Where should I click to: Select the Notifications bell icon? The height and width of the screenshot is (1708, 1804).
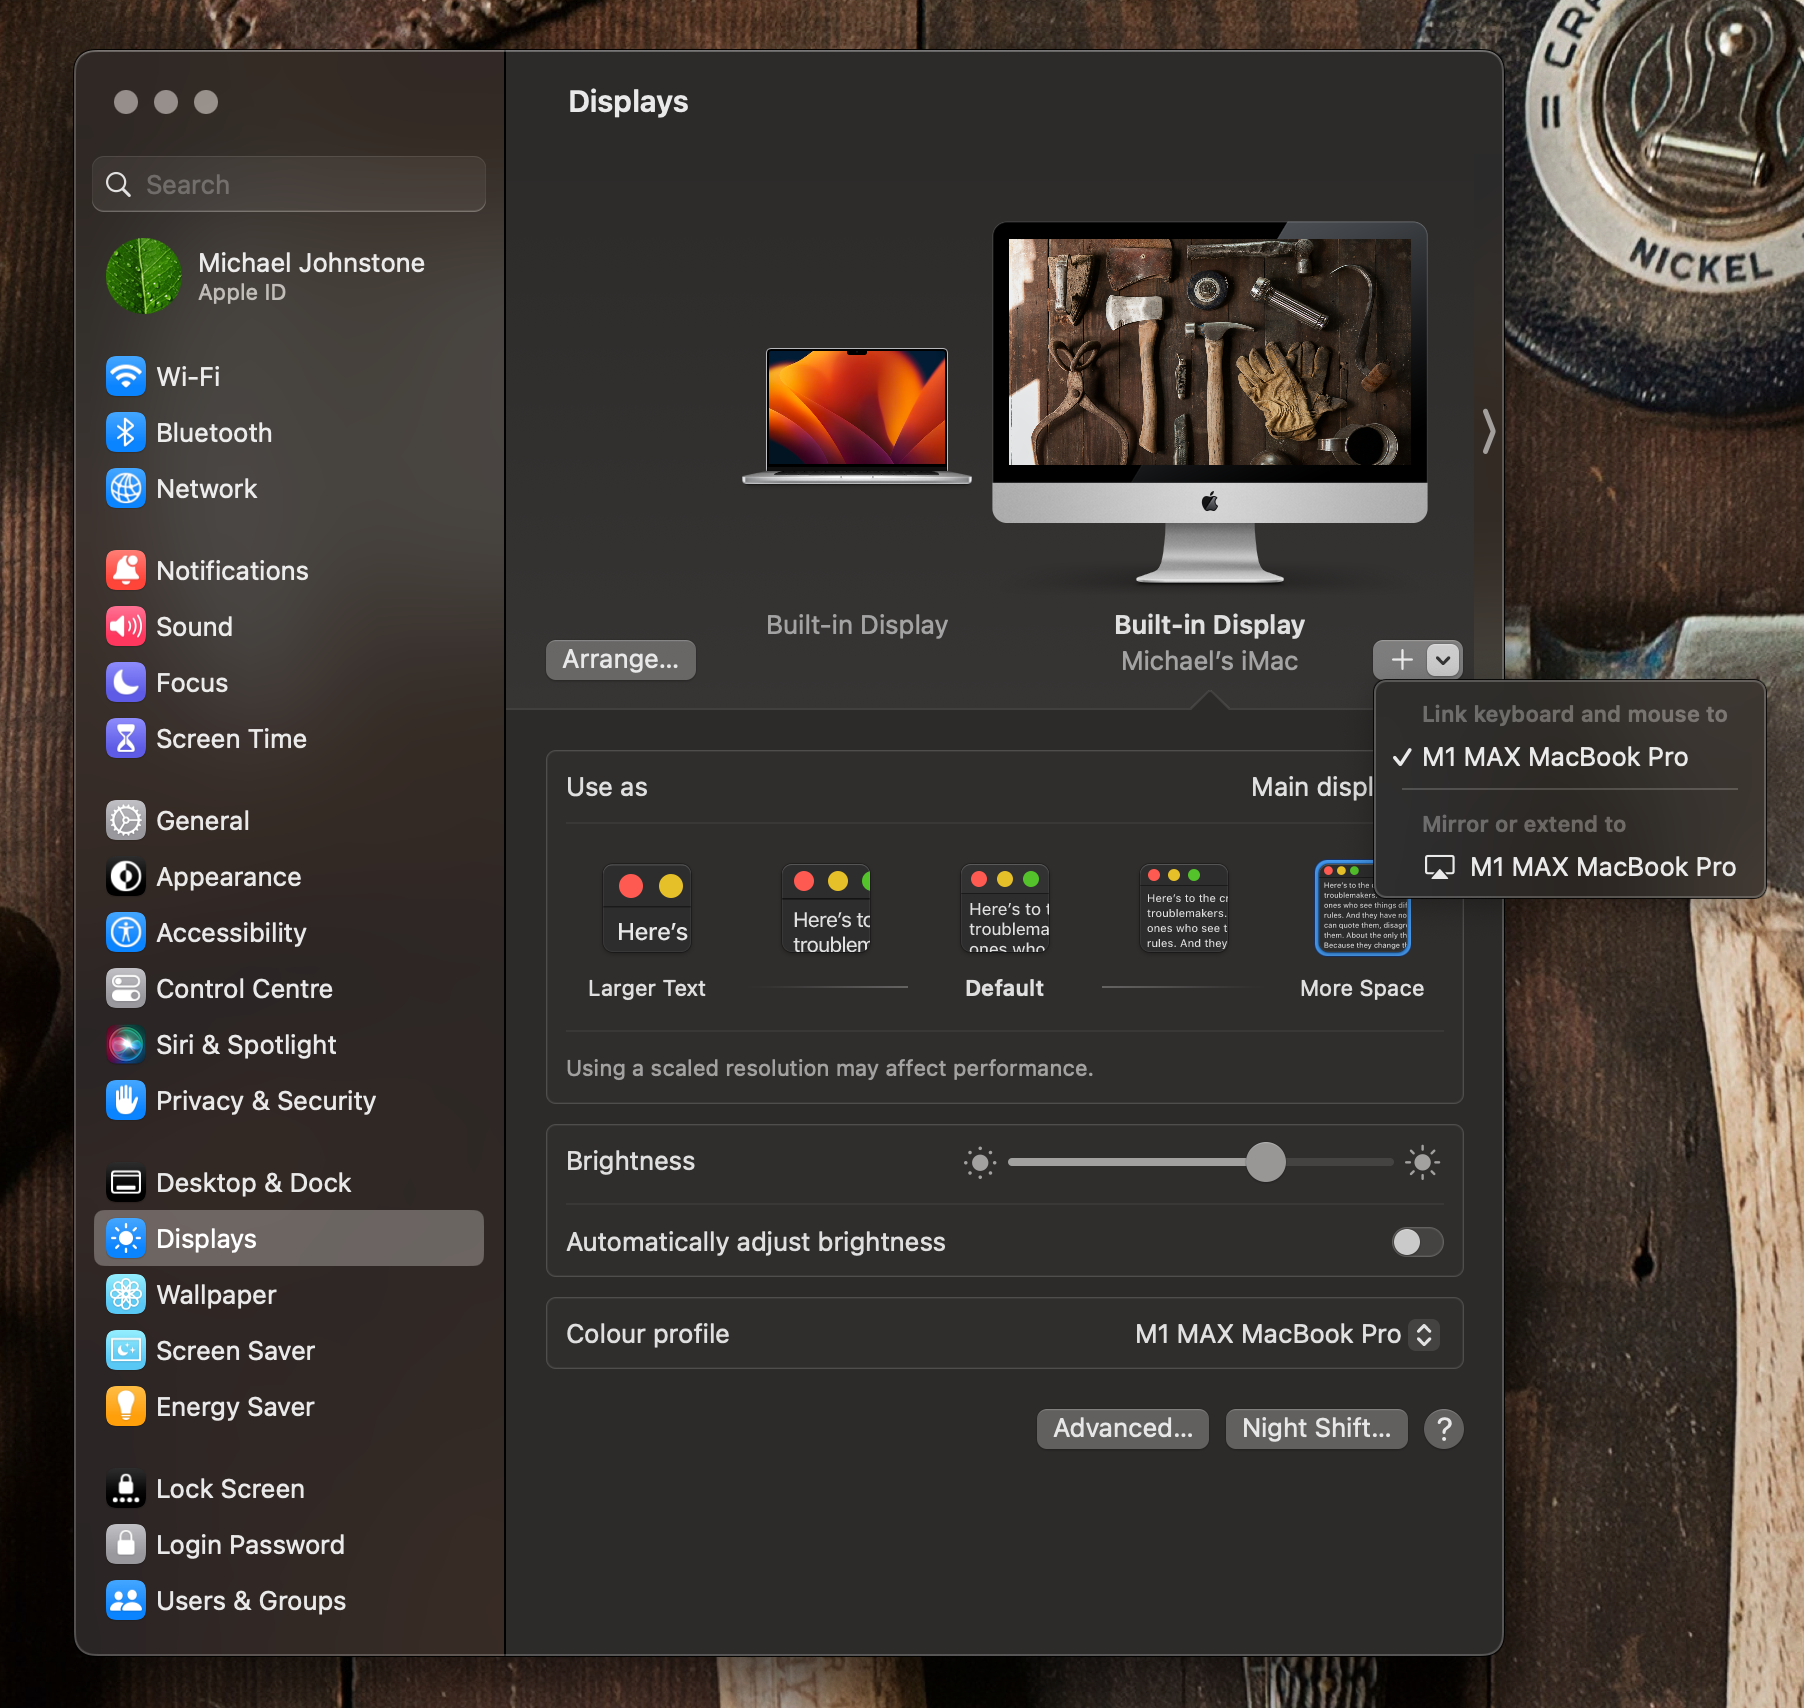tap(126, 571)
